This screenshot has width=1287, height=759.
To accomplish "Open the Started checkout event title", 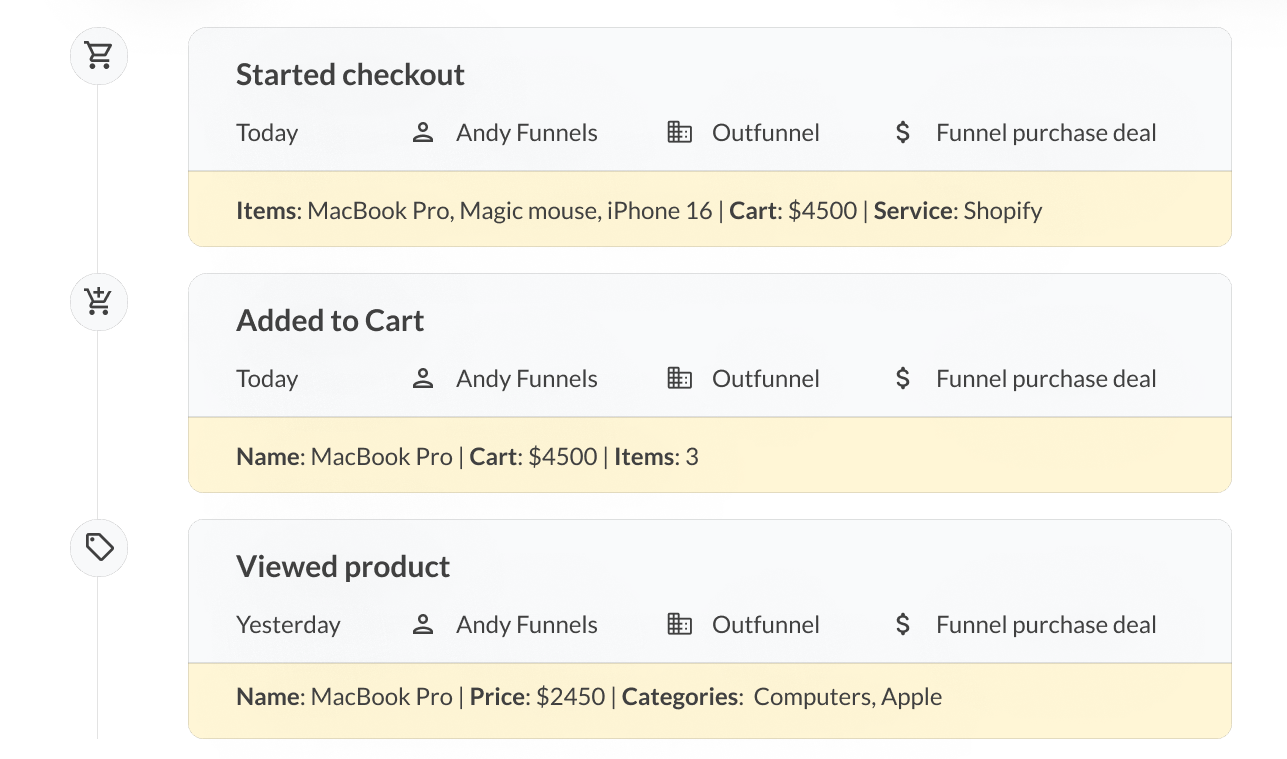I will (350, 75).
